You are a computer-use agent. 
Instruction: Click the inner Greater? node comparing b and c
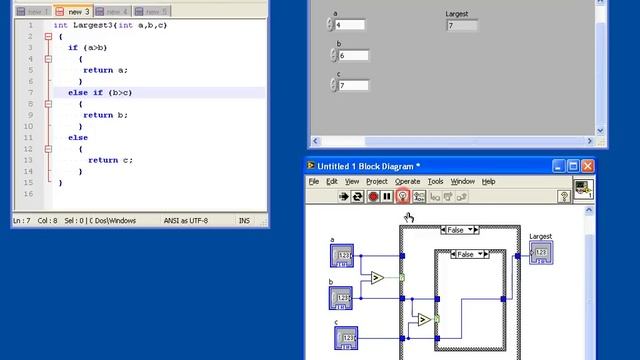tap(424, 319)
